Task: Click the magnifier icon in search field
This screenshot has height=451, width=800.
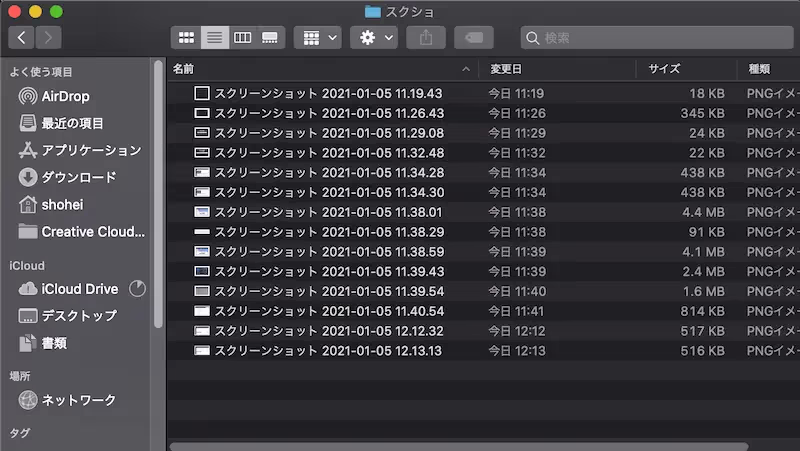Action: (533, 38)
